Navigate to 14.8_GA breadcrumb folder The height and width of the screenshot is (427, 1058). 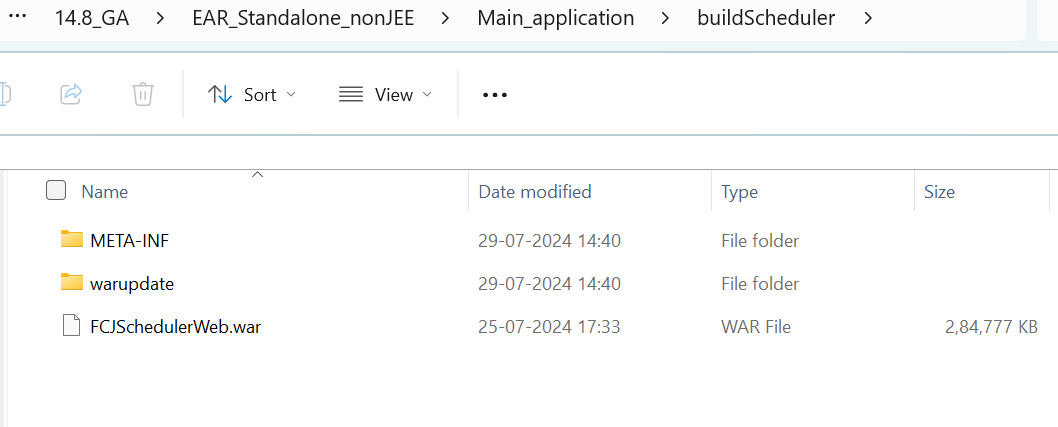98,17
